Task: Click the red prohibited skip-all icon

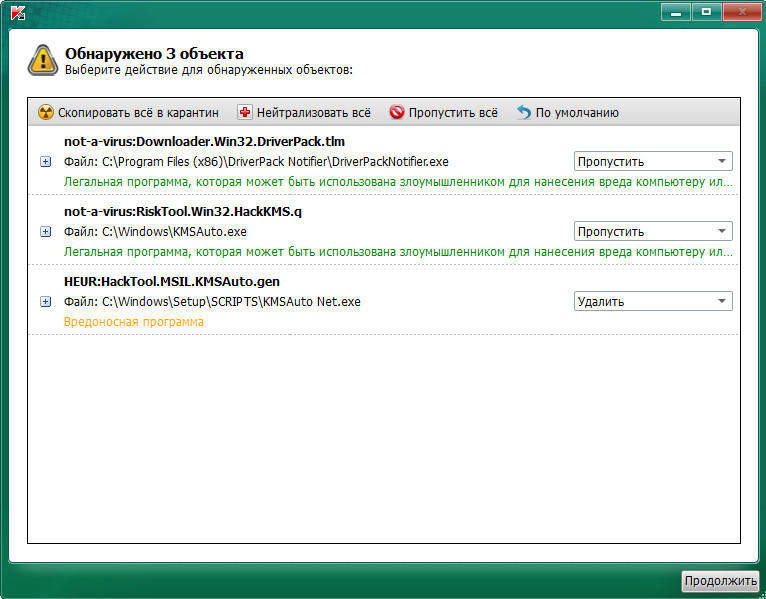Action: (397, 112)
